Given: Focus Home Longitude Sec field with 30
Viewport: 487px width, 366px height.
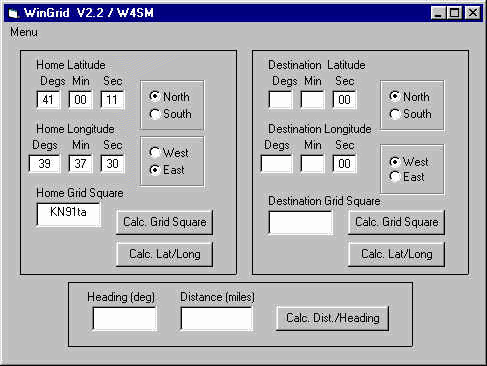Looking at the screenshot, I should 112,164.
